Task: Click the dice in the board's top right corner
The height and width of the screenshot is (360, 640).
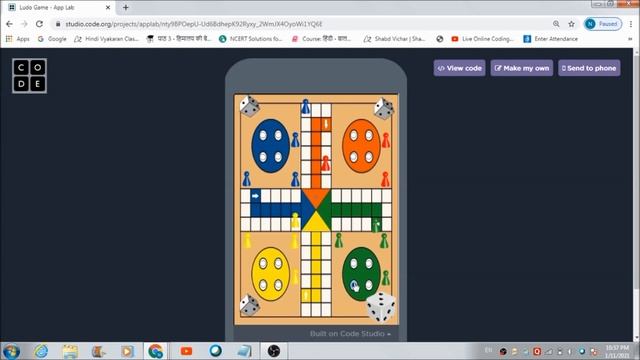Action: [x=384, y=108]
